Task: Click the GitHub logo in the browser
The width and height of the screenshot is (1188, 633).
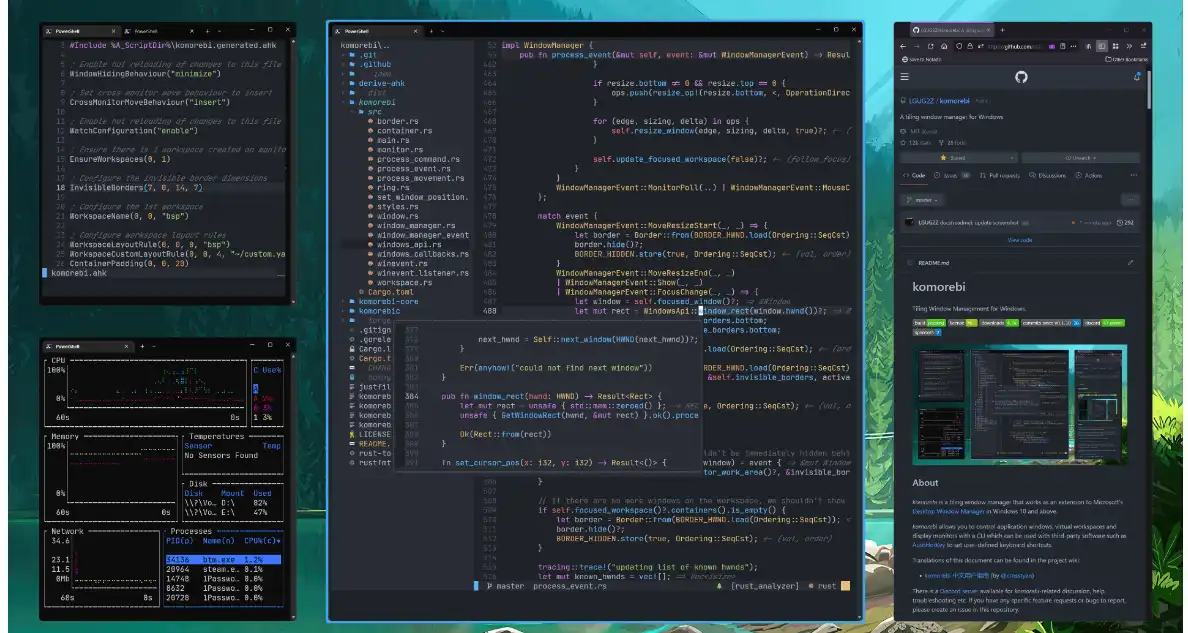Action: point(1021,77)
